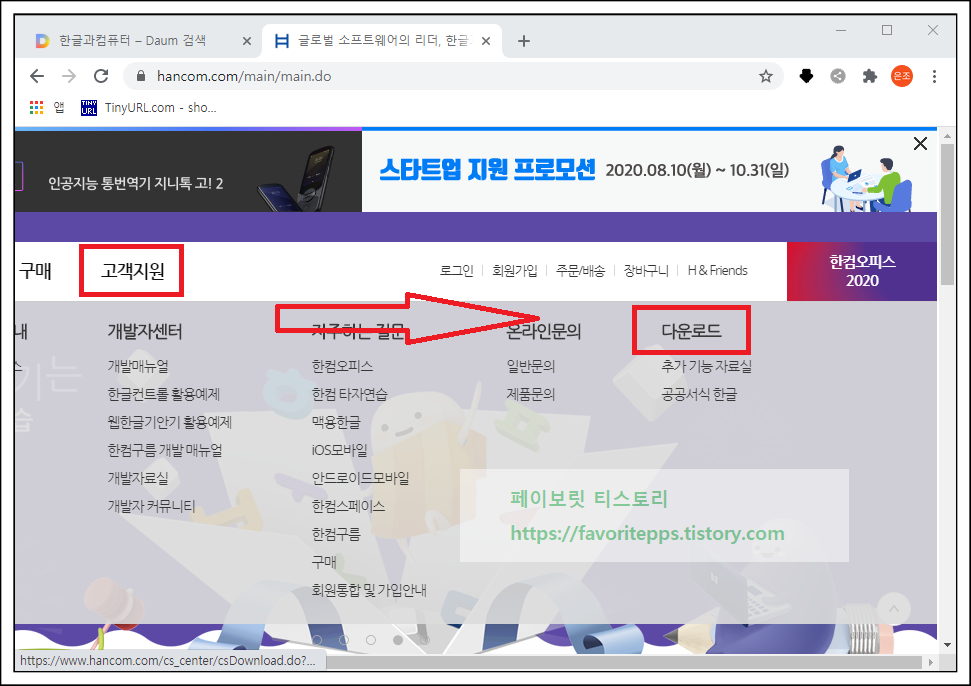Open 개발매뉴얼

point(138,366)
